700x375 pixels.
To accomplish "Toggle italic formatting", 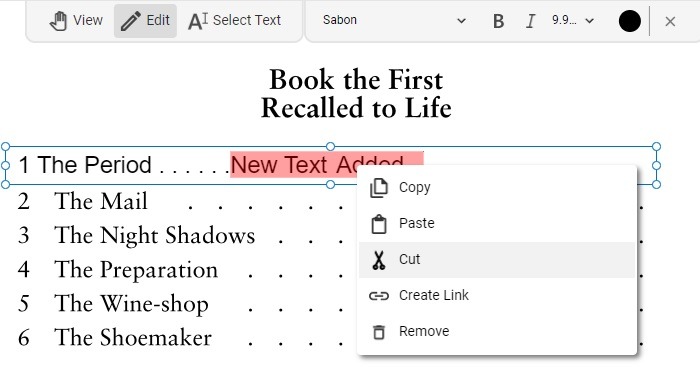I will pos(530,21).
